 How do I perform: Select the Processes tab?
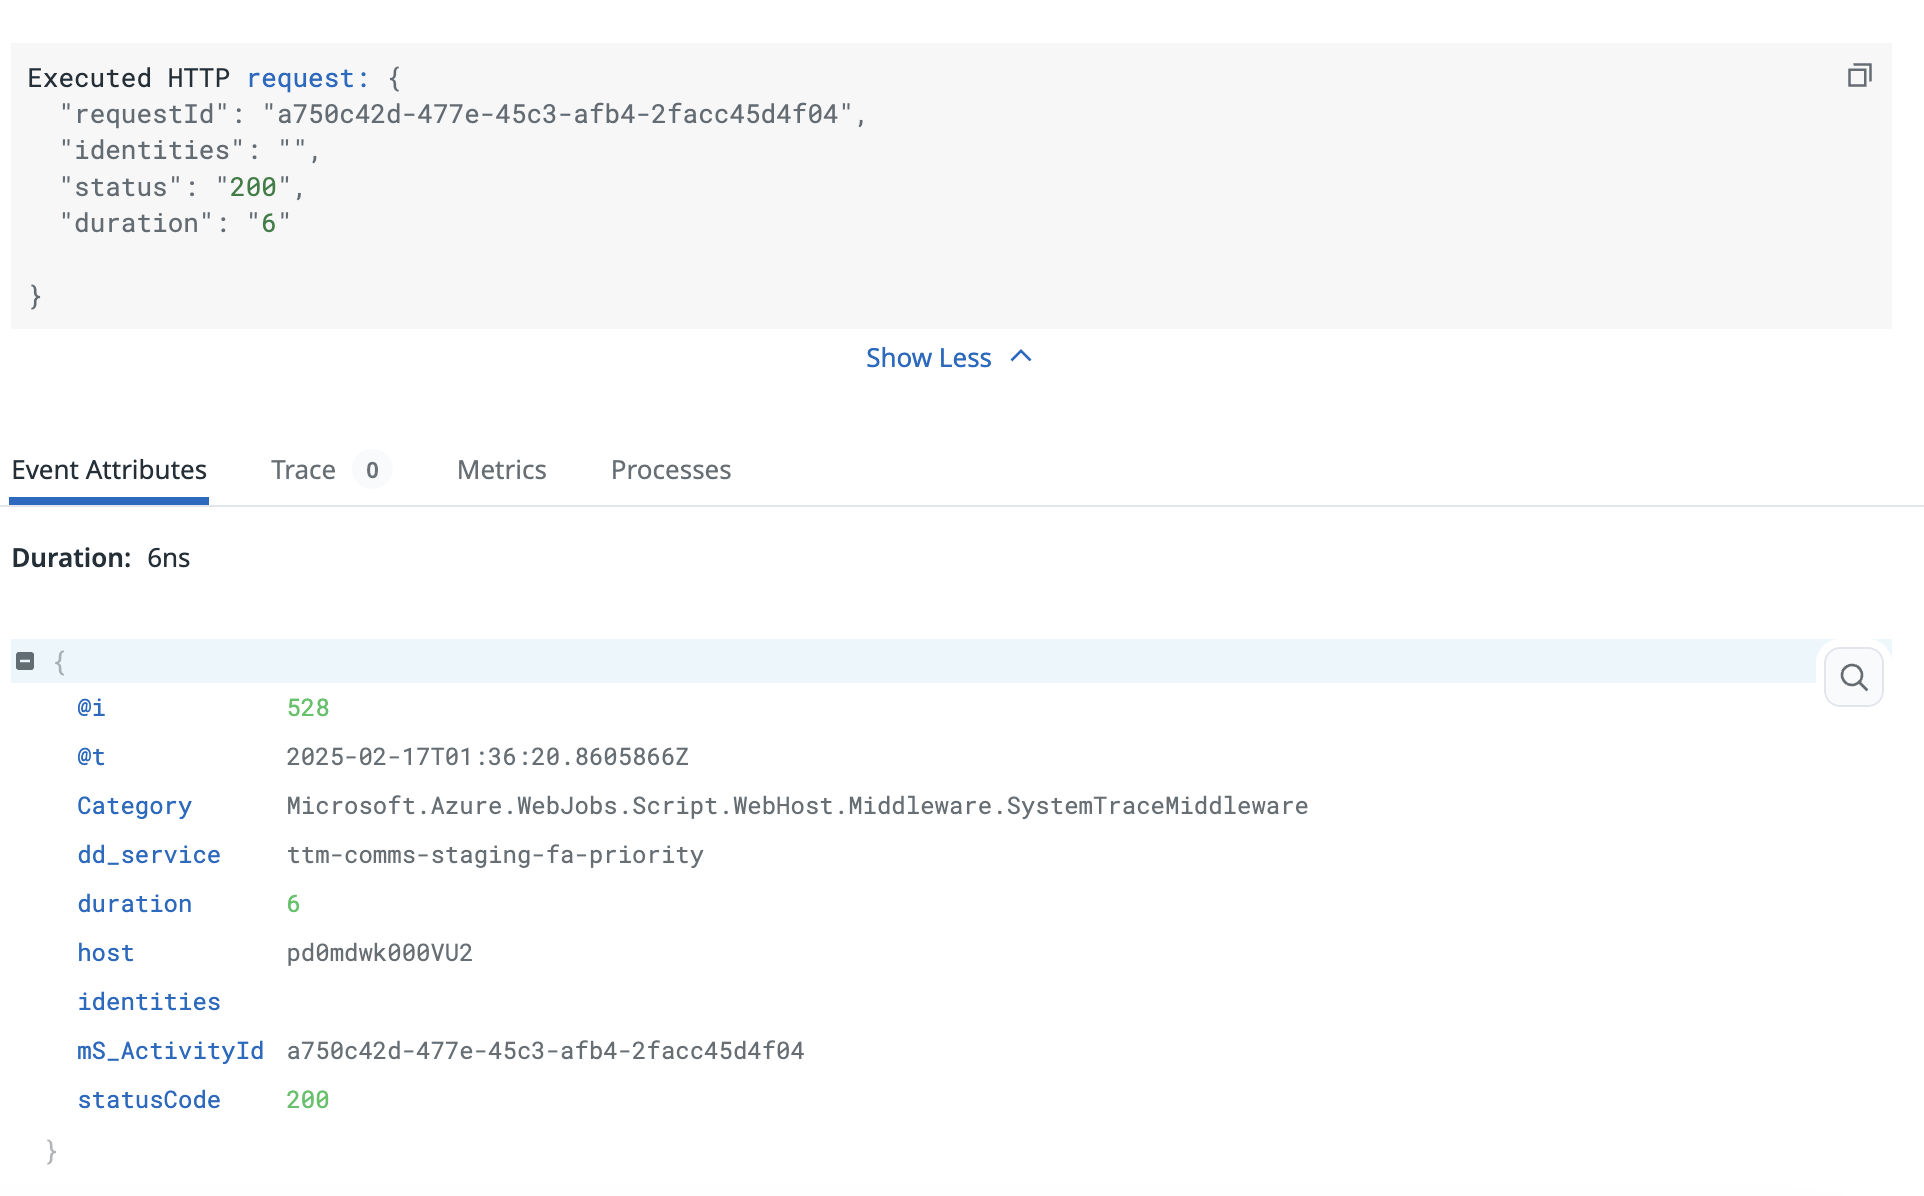click(671, 470)
